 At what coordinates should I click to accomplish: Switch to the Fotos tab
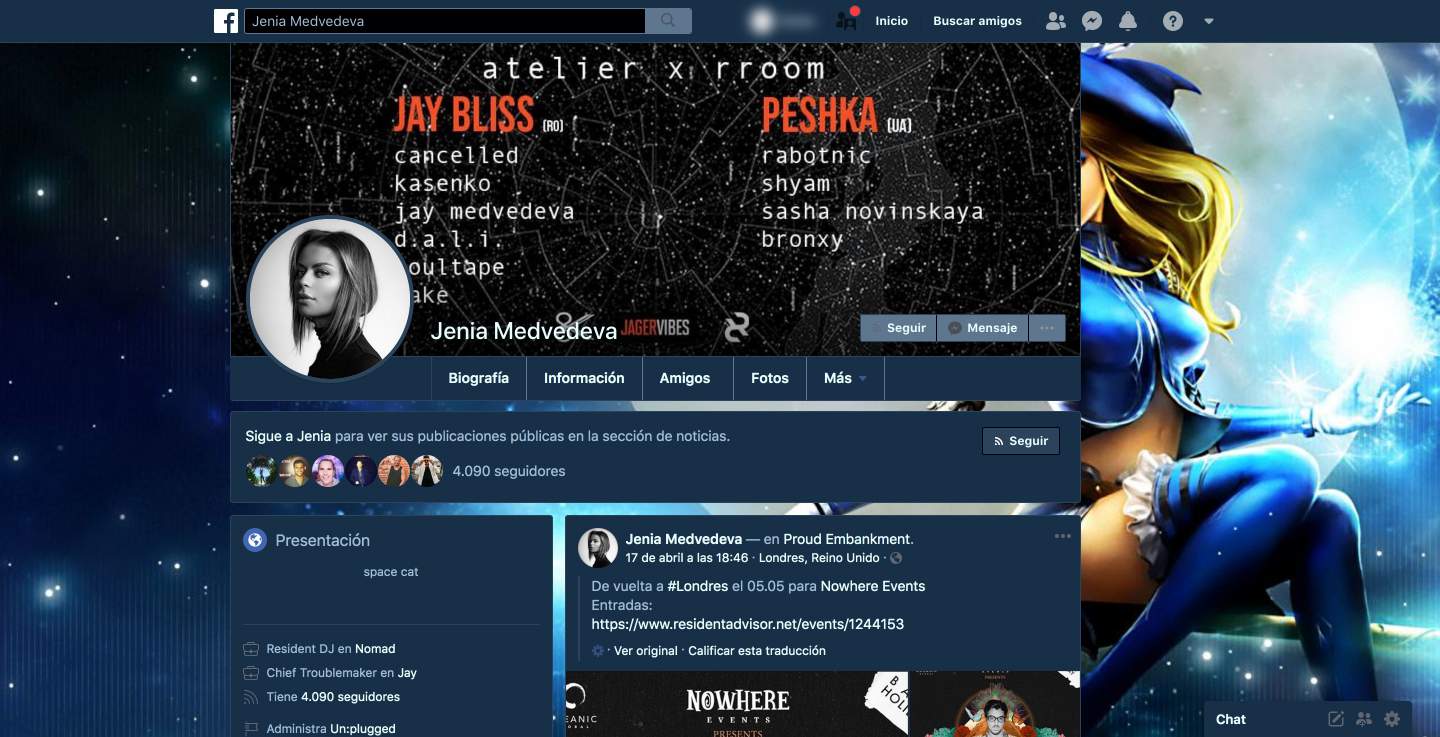point(770,378)
